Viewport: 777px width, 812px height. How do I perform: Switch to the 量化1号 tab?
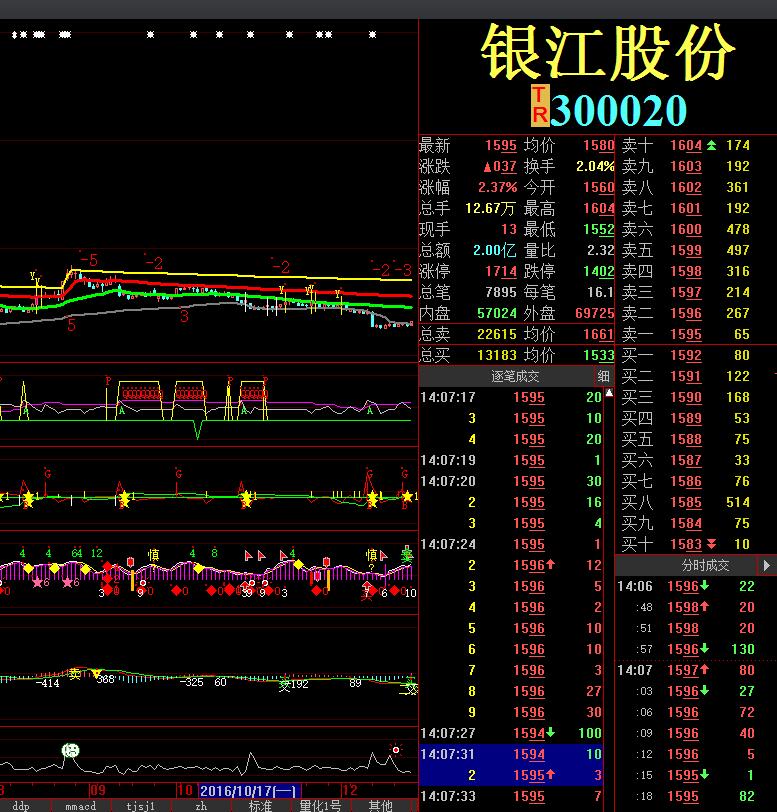tap(321, 806)
